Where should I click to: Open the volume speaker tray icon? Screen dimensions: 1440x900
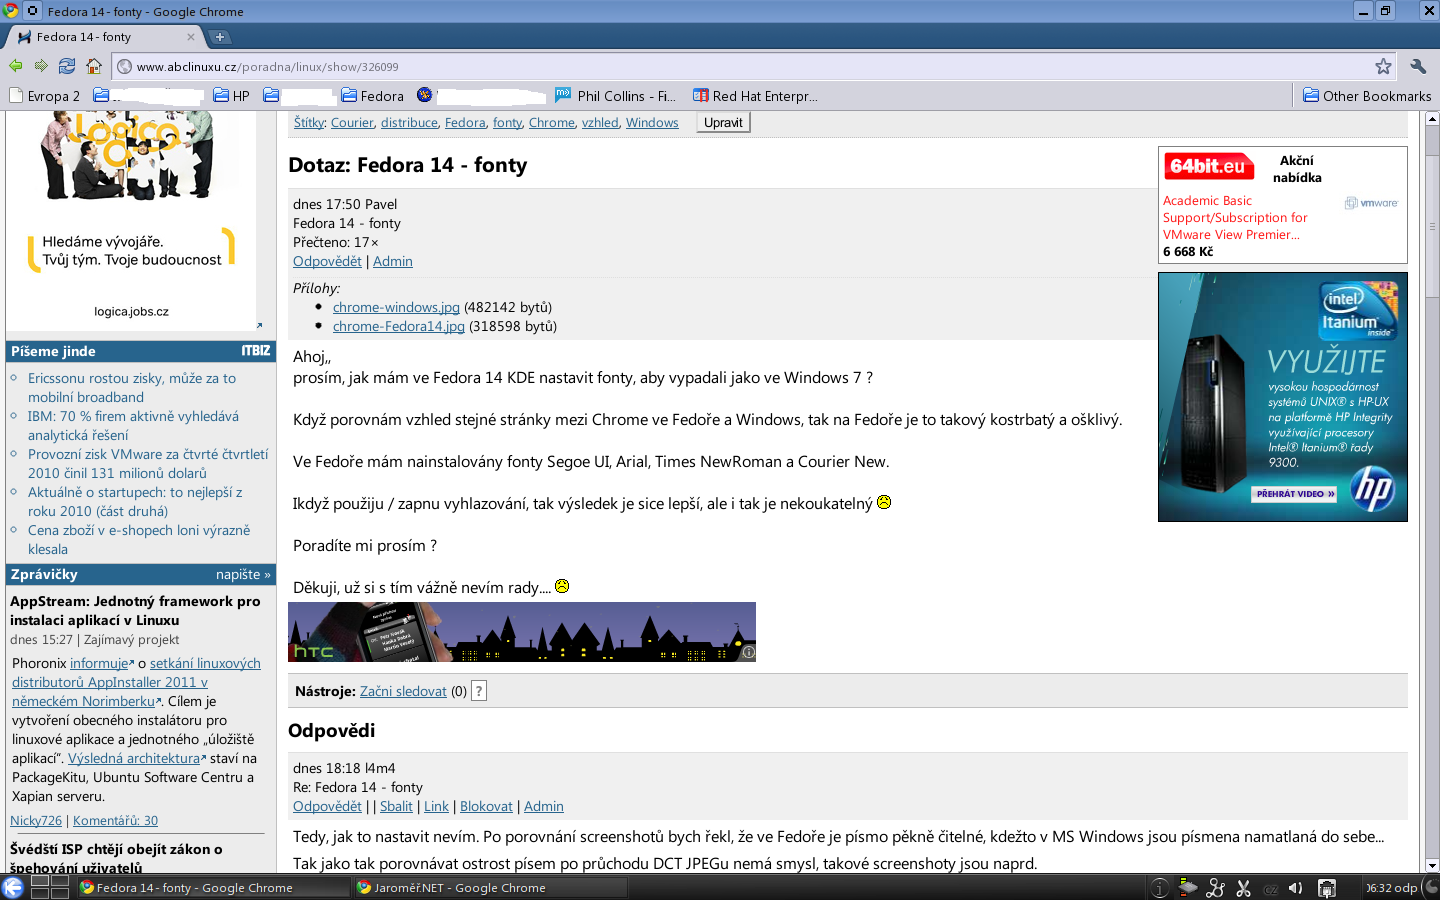pyautogui.click(x=1295, y=887)
